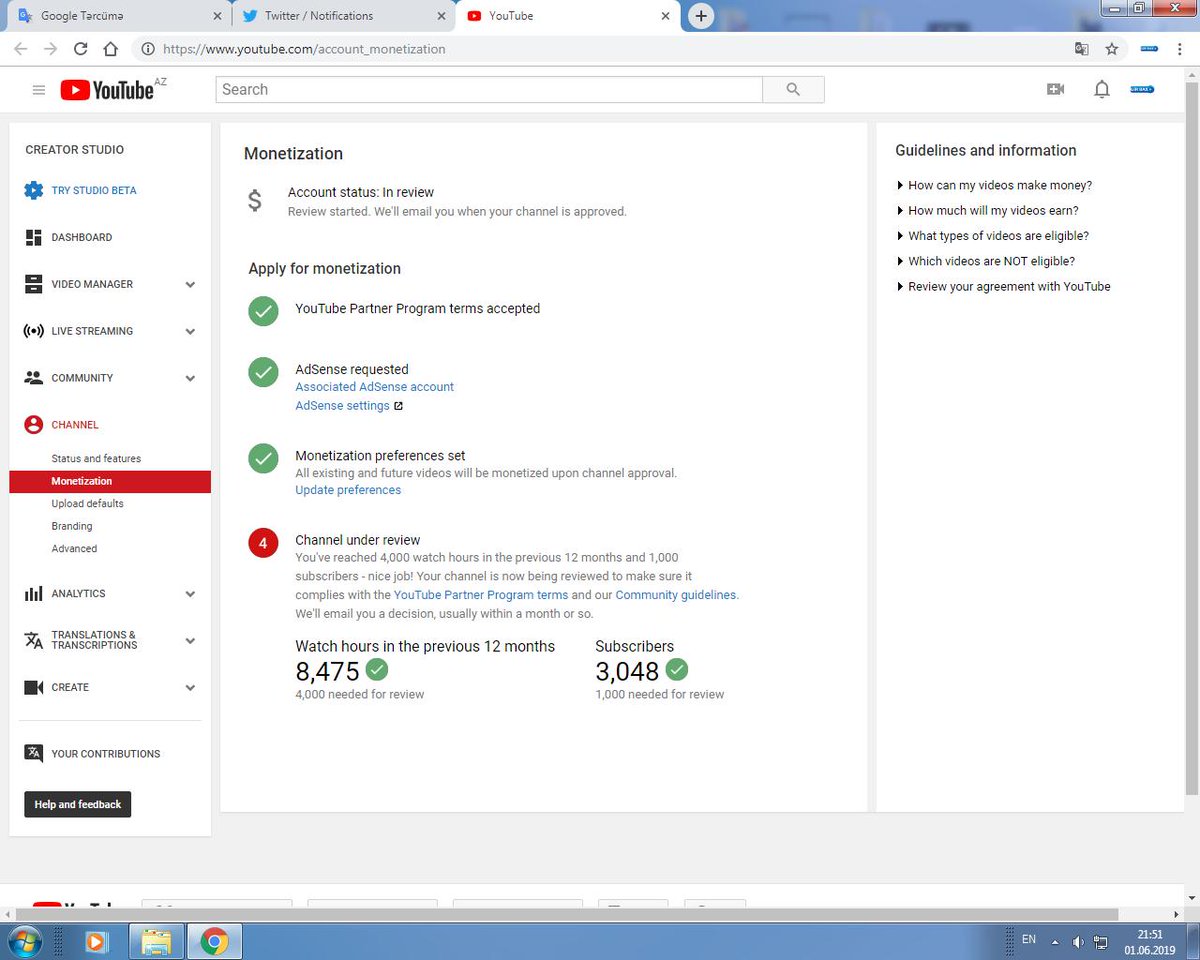
Task: Select Monetization in the sidebar
Action: click(110, 481)
